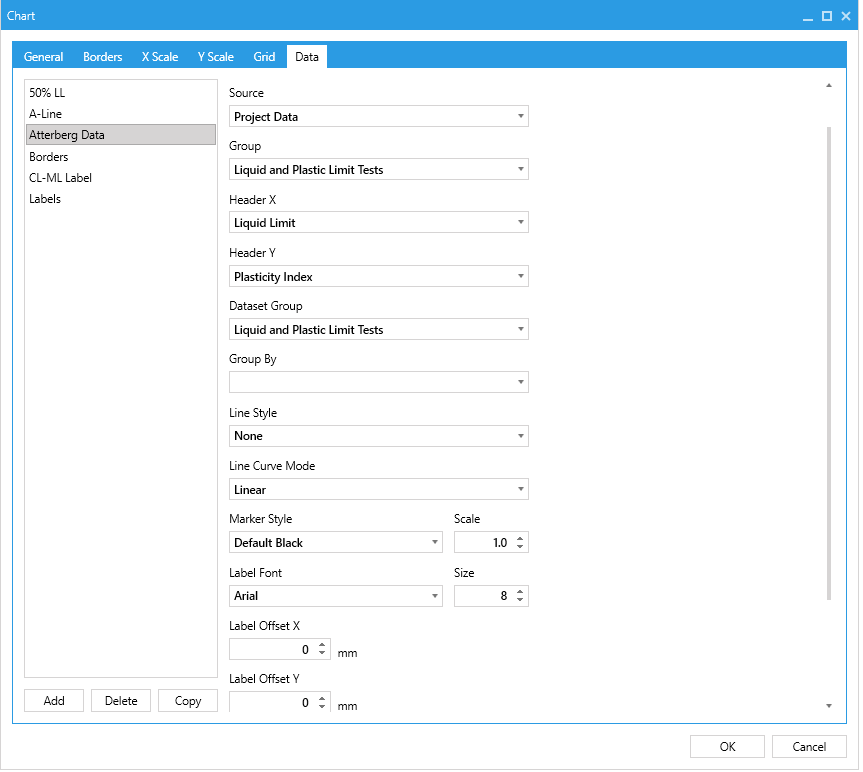Copy the selected data series

(188, 701)
